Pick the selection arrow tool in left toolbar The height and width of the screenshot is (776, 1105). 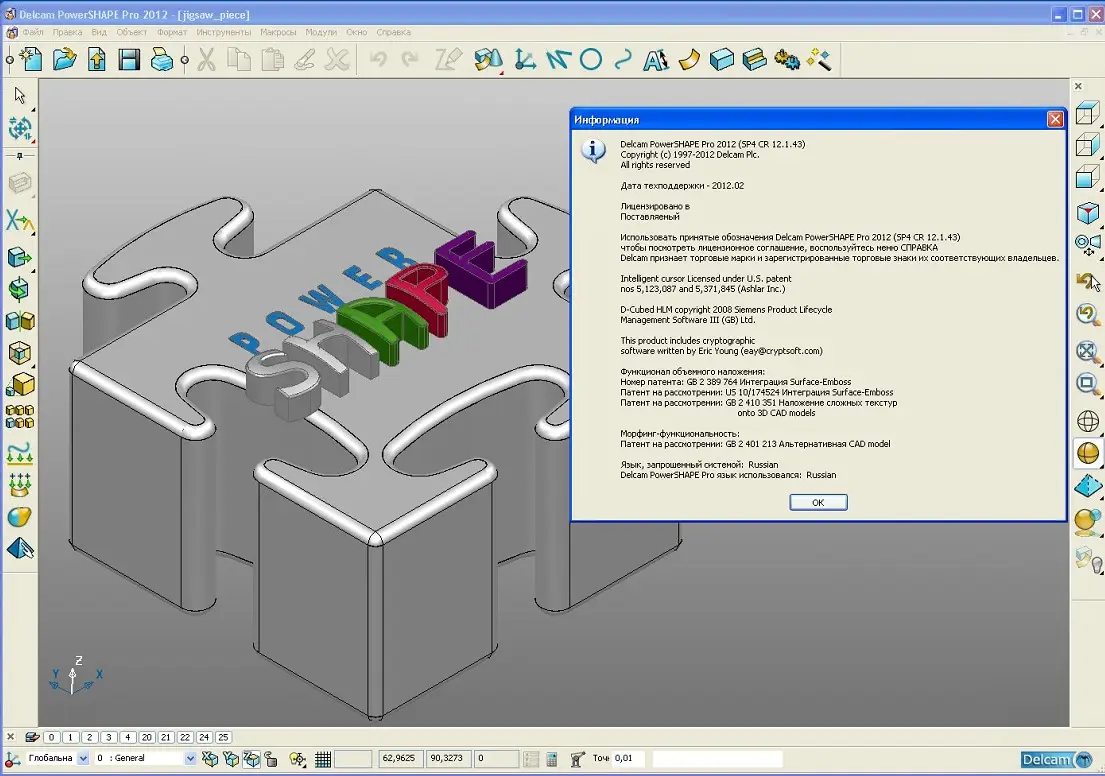tap(20, 95)
